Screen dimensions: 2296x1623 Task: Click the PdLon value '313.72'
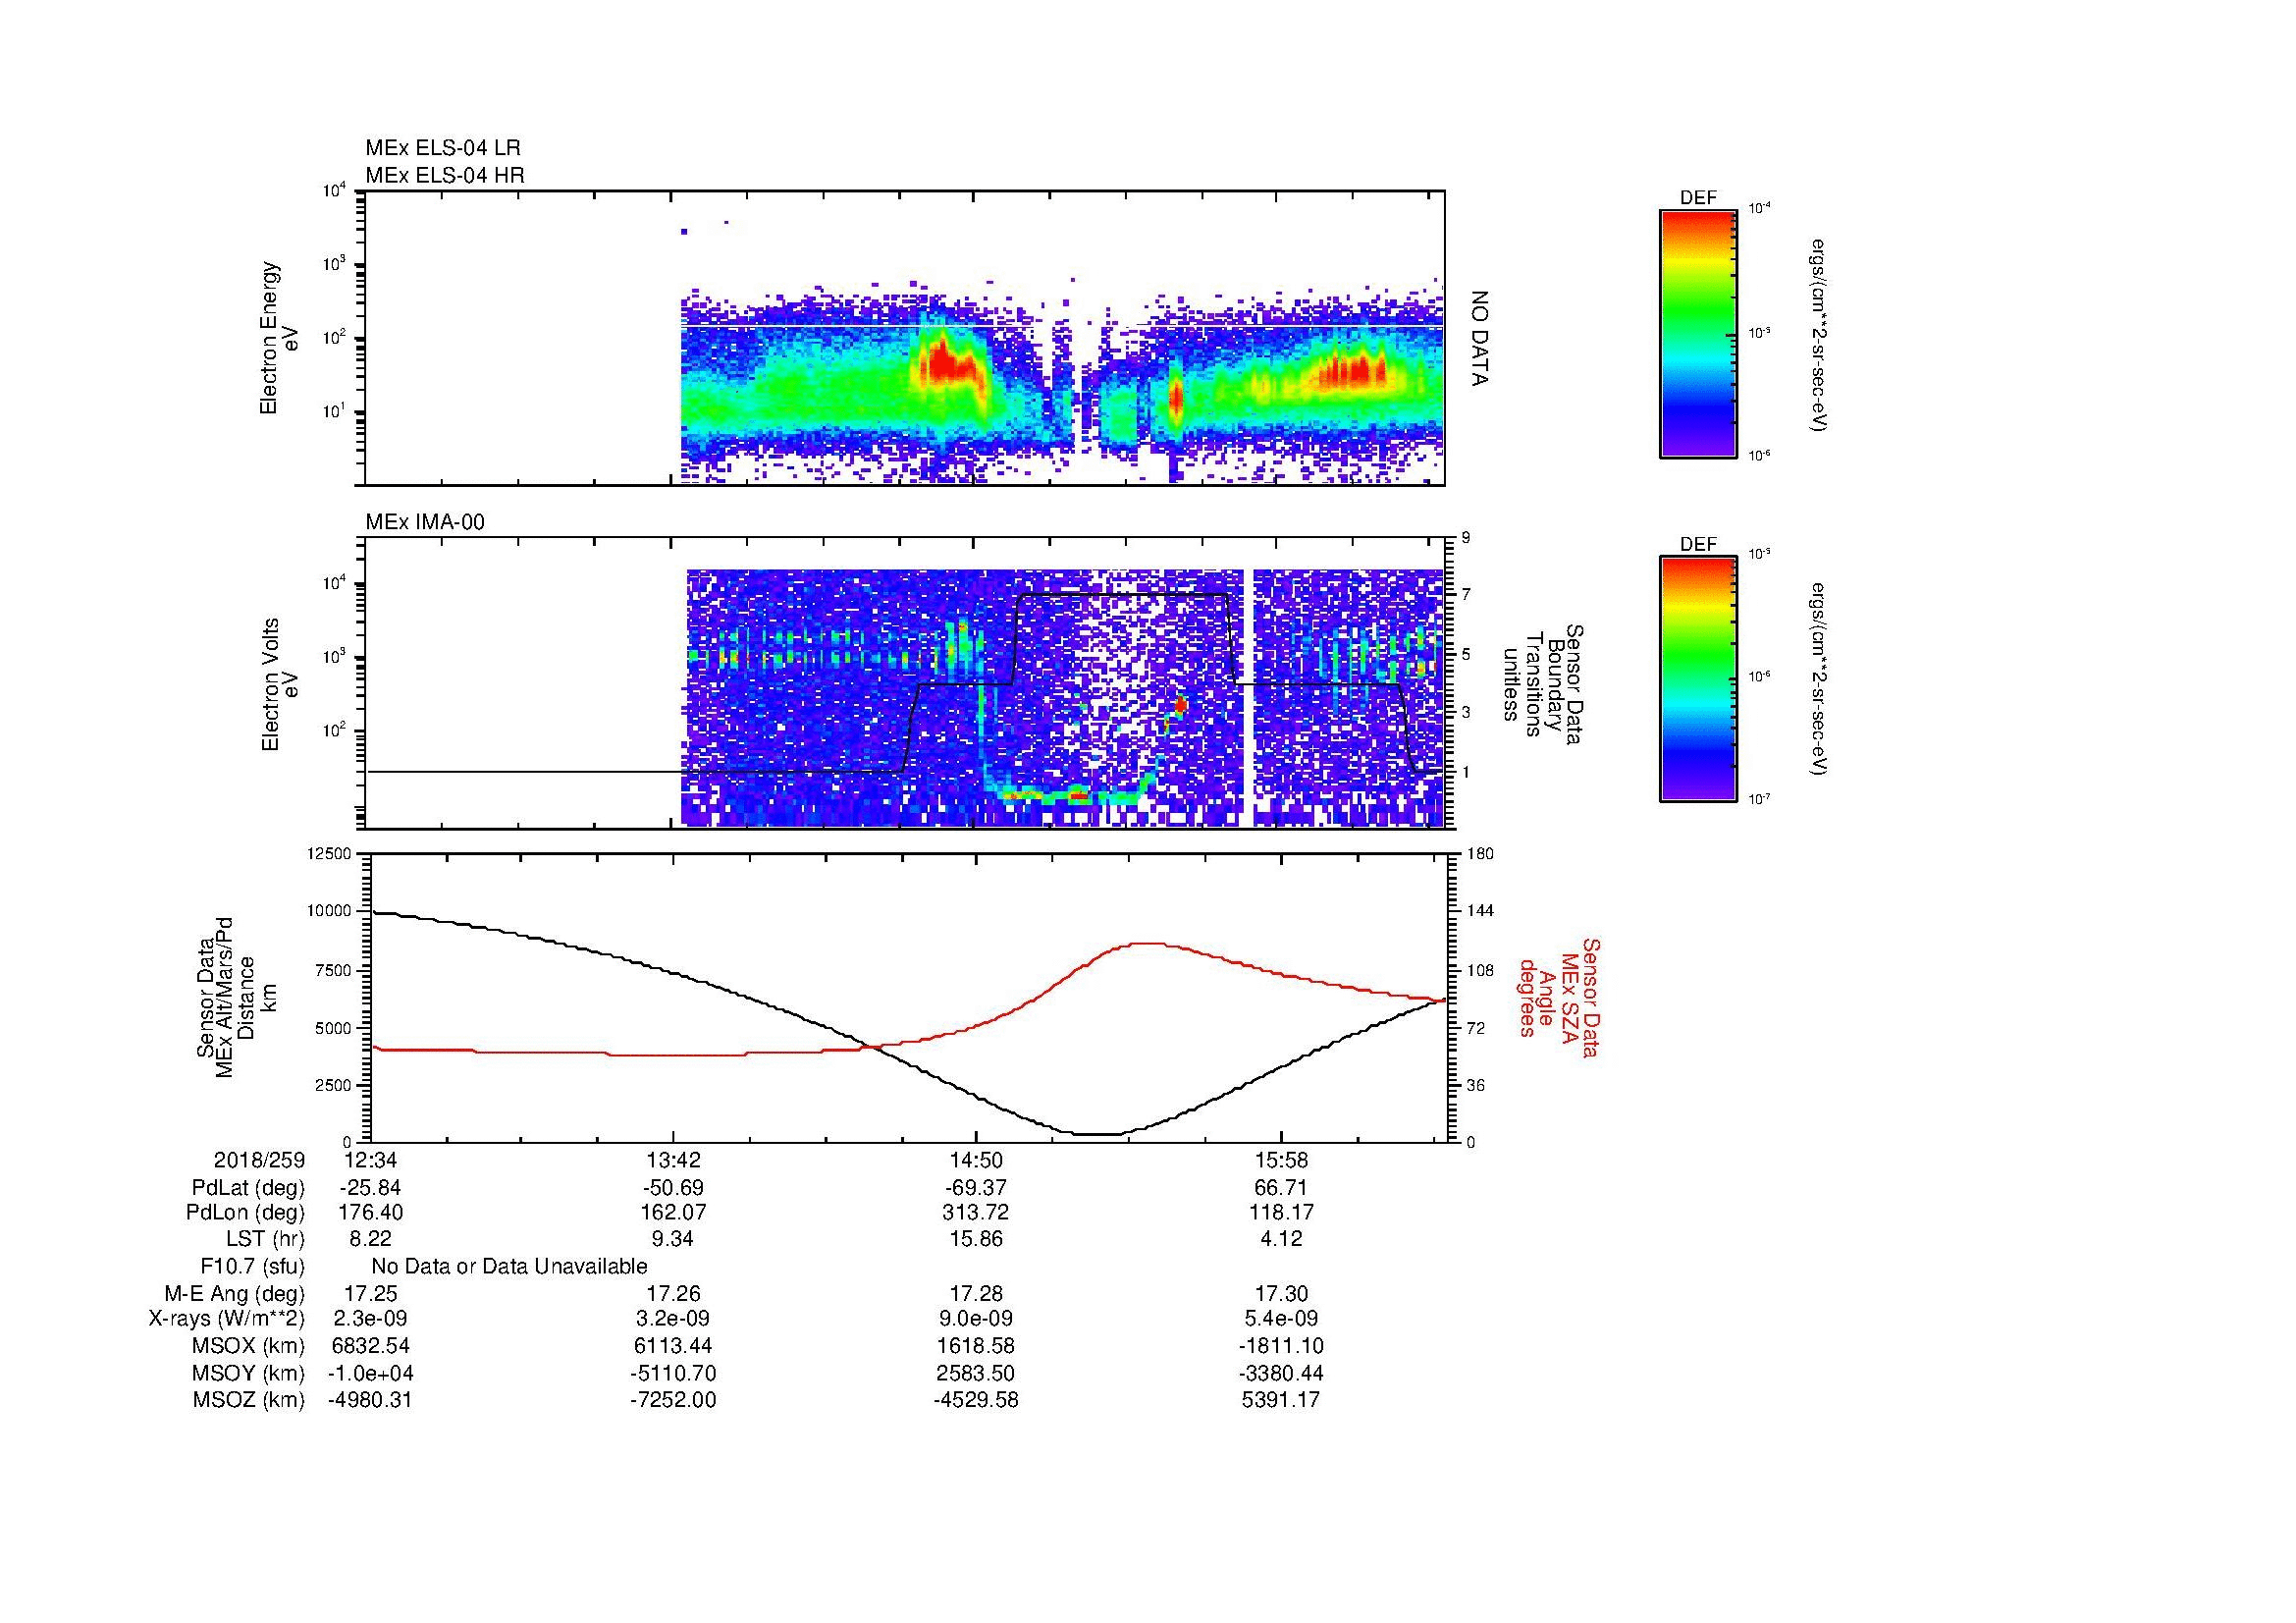pos(976,1212)
